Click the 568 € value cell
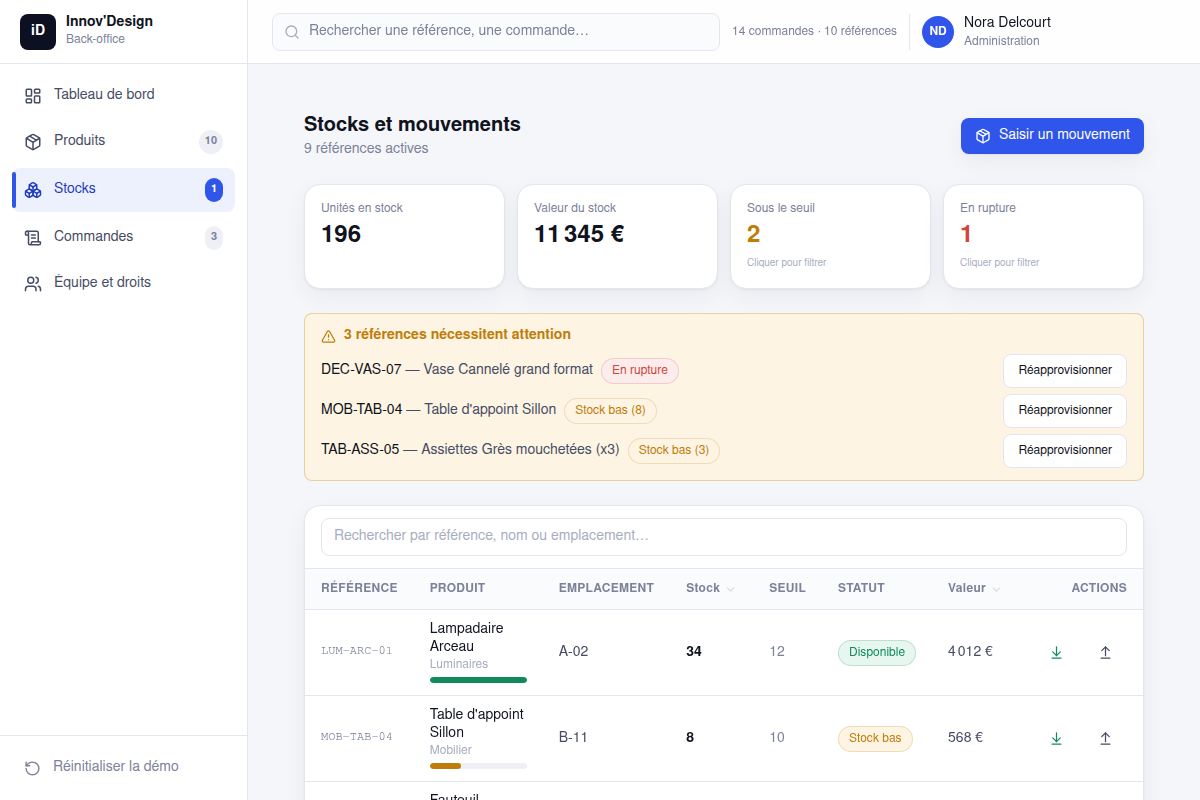Viewport: 1200px width, 800px height. [966, 737]
